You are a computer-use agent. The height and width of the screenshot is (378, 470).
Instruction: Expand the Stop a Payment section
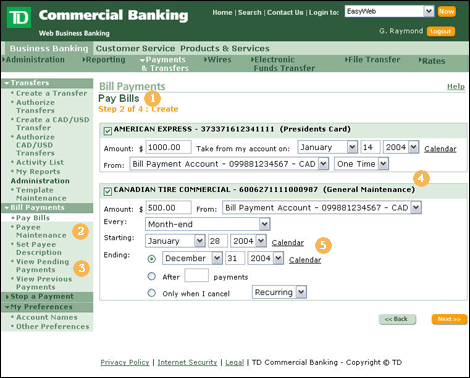(47, 296)
